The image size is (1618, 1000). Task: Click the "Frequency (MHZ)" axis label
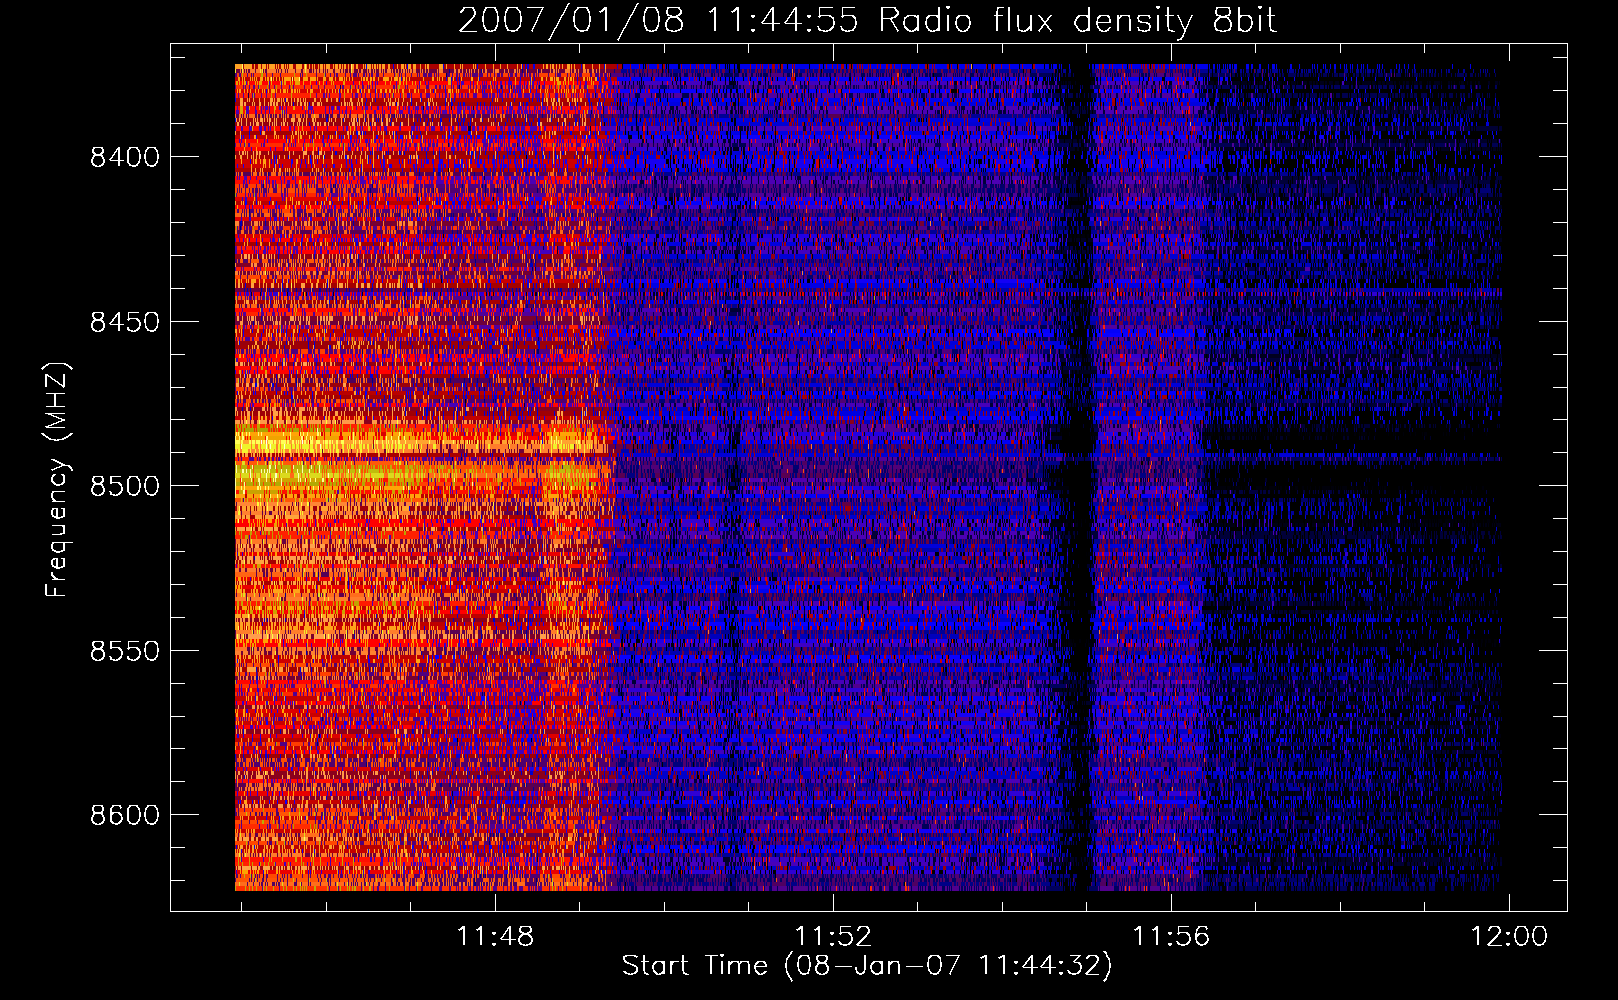(58, 480)
